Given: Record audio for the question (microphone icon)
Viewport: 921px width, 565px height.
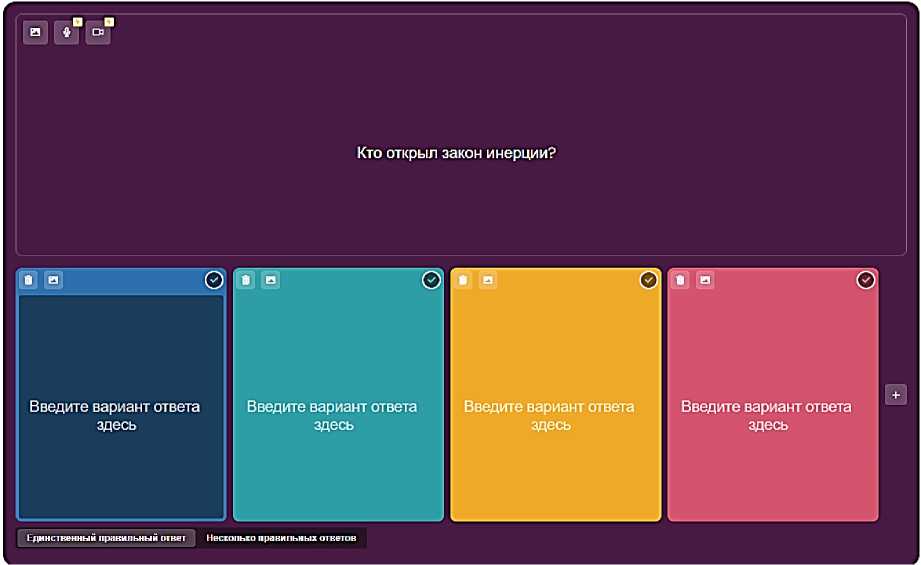Looking at the screenshot, I should (66, 32).
